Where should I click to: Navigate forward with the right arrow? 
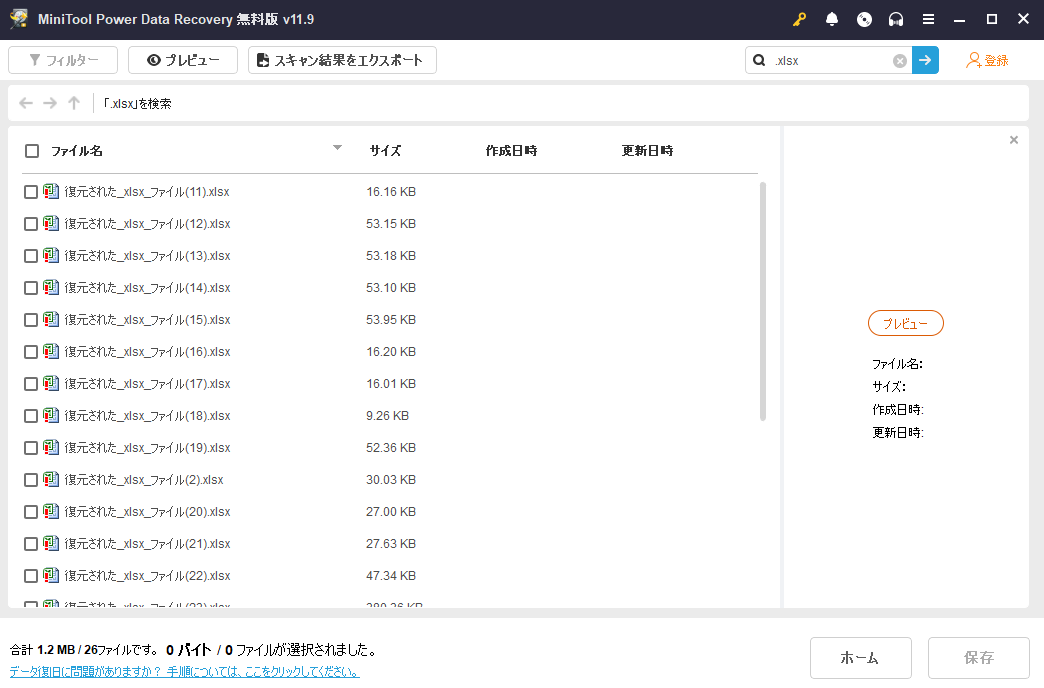[50, 103]
